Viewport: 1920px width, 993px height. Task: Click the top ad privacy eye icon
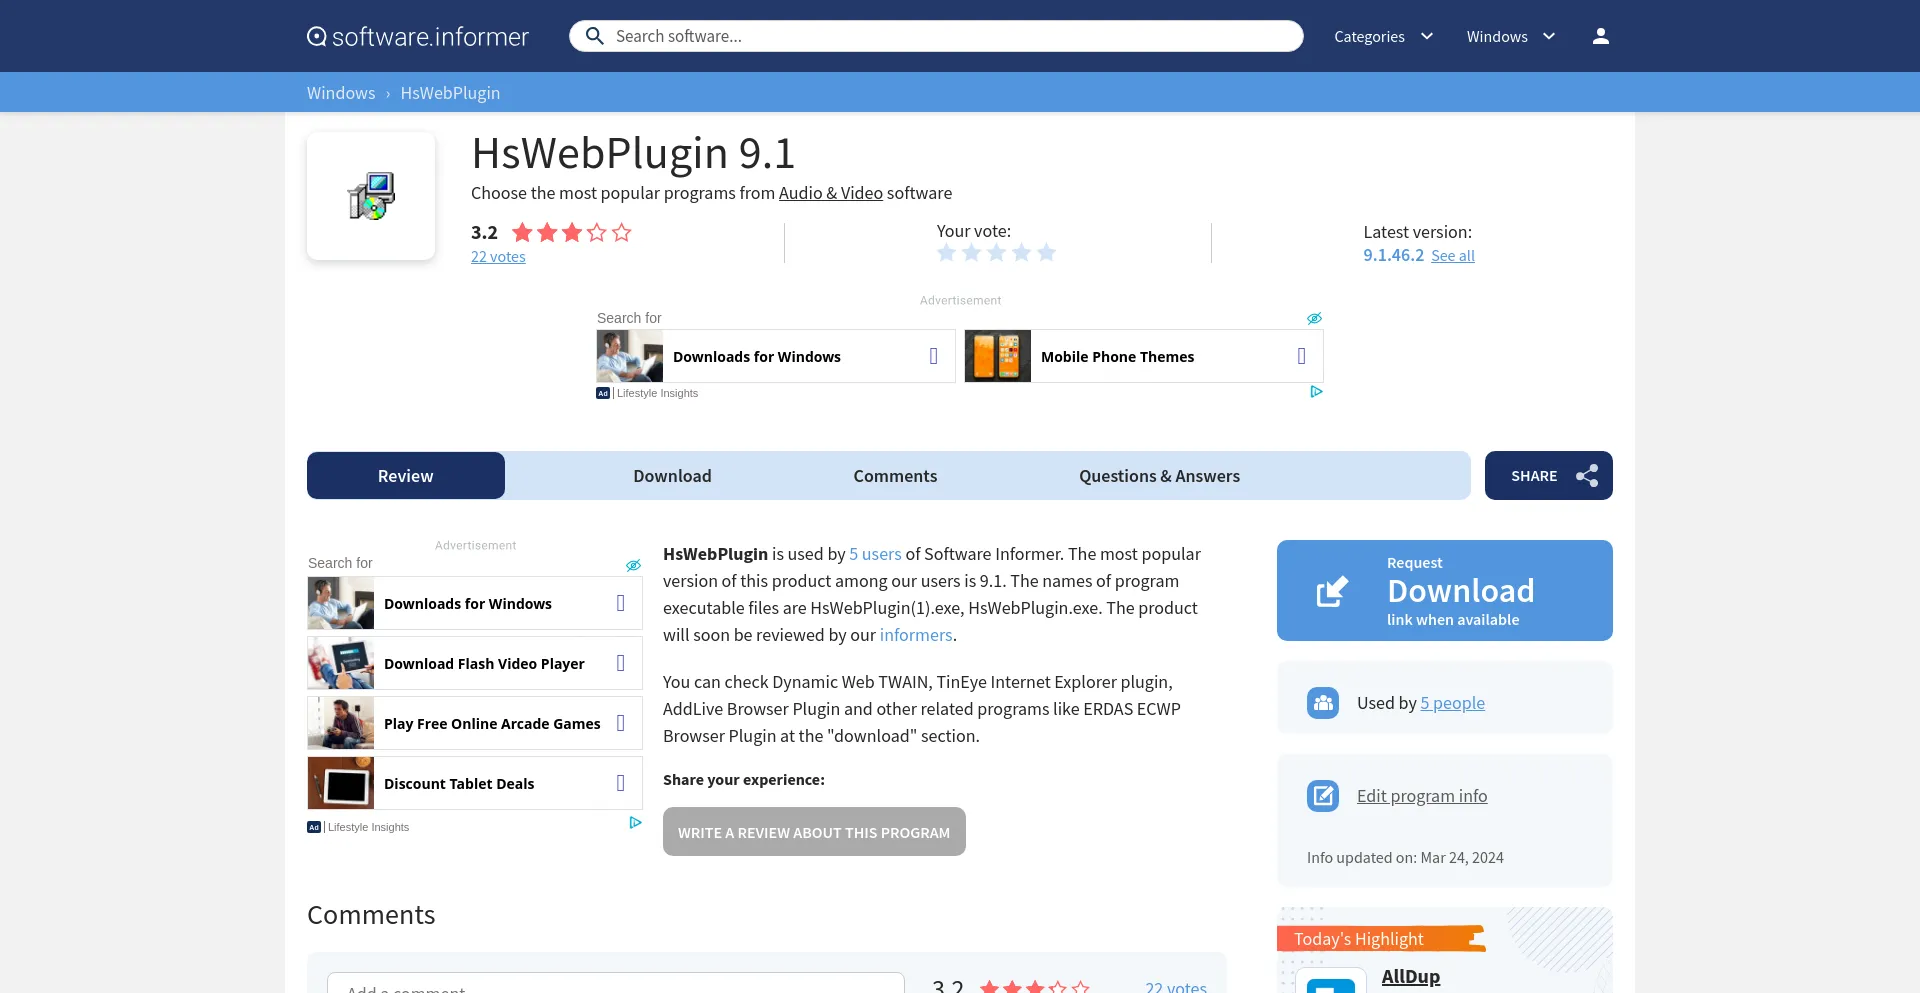[x=1314, y=318]
